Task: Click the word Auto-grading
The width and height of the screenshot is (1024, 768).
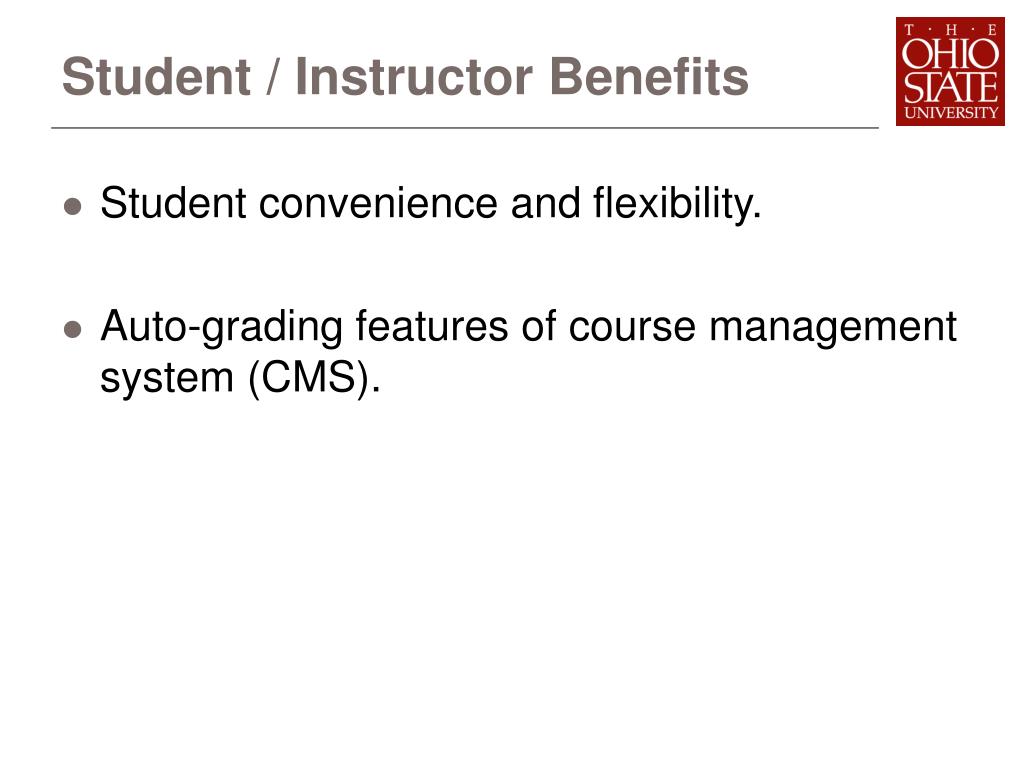Action: click(x=221, y=326)
